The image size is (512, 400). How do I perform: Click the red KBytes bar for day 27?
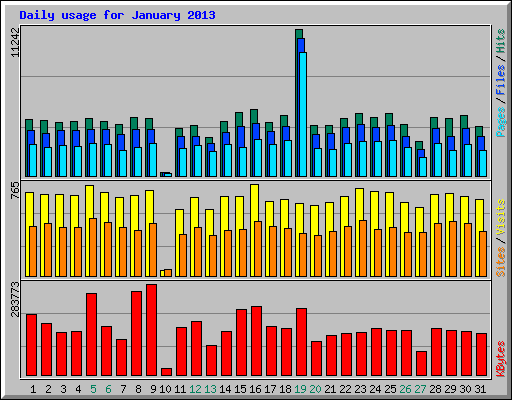(421, 363)
